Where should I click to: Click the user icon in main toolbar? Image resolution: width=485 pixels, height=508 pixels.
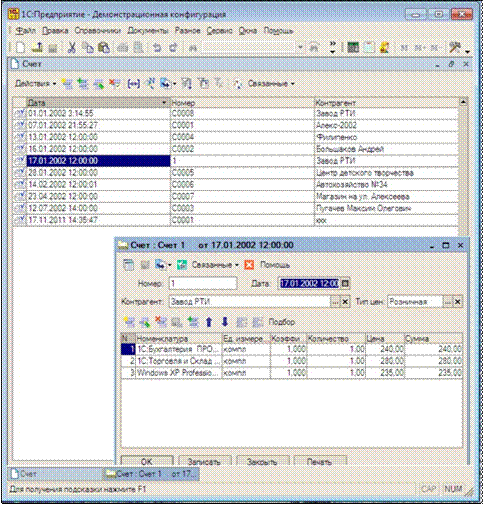[385, 48]
